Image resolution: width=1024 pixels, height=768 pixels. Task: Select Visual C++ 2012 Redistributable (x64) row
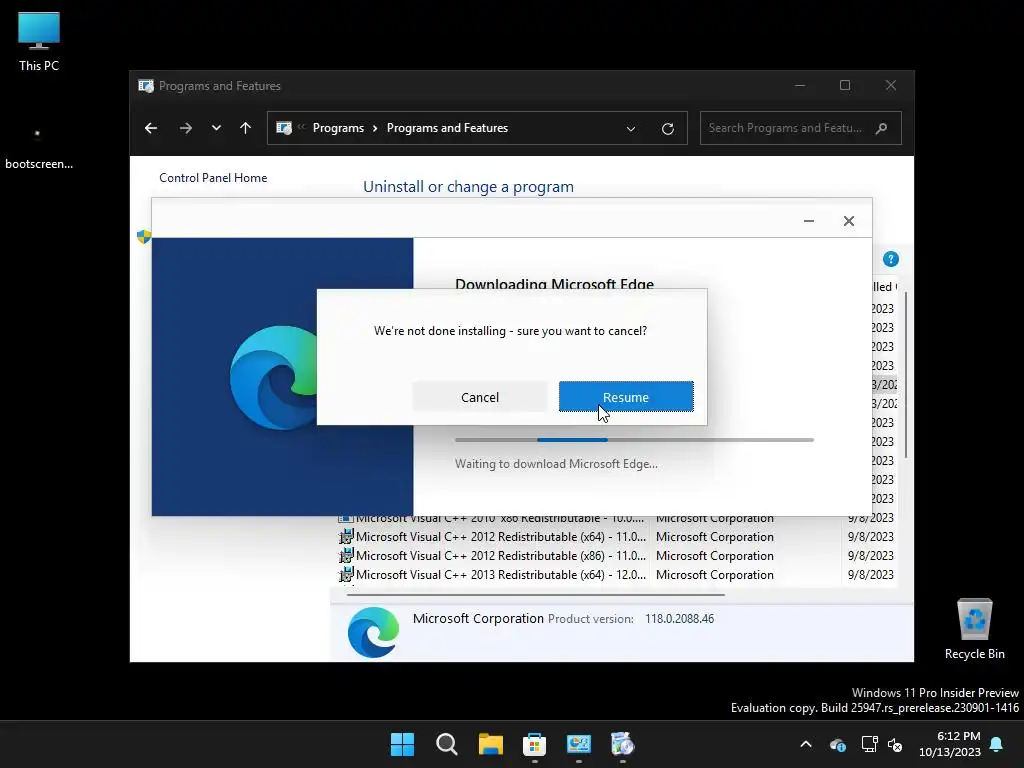tap(616, 537)
